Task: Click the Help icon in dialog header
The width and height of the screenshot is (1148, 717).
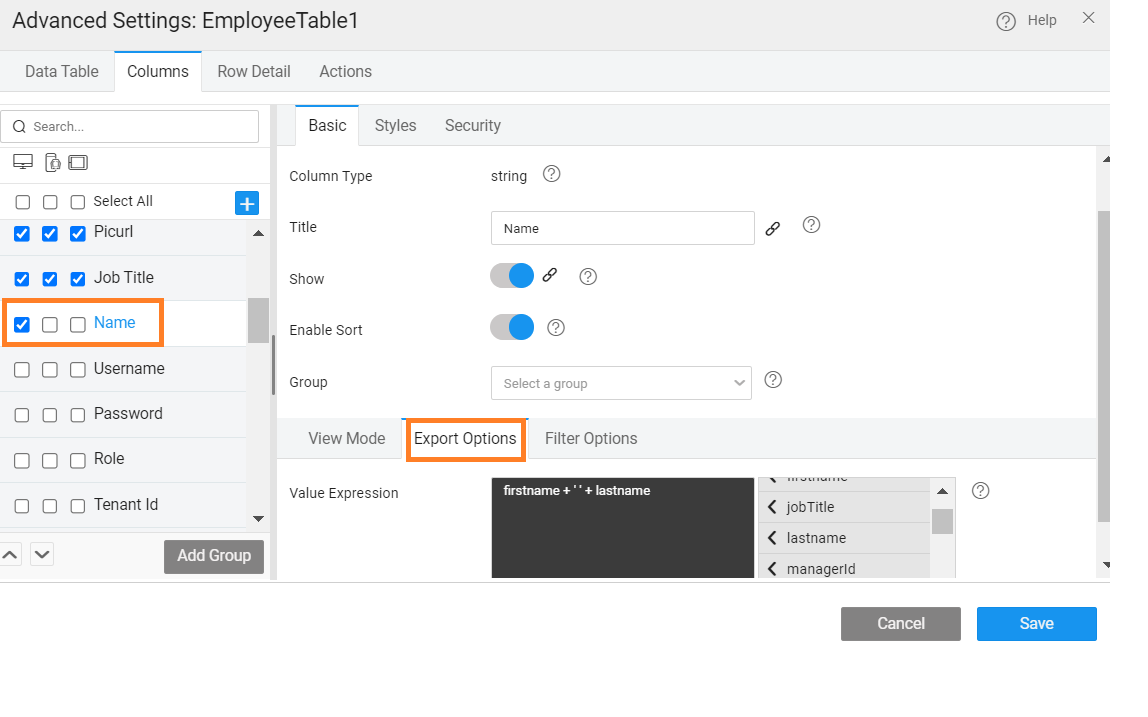Action: click(1006, 21)
